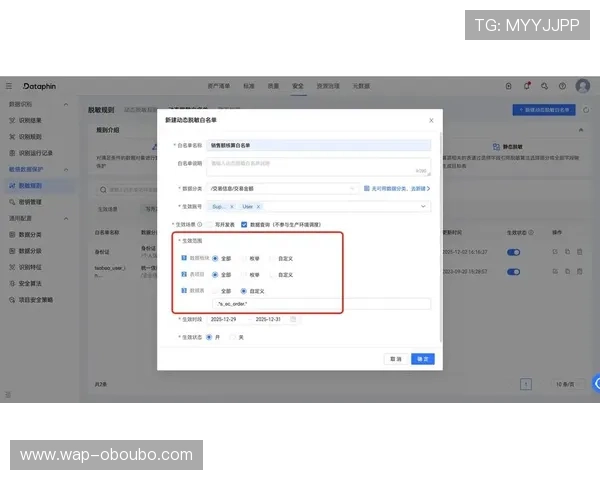
Task: Switch to the 标准 top tab
Action: click(249, 86)
